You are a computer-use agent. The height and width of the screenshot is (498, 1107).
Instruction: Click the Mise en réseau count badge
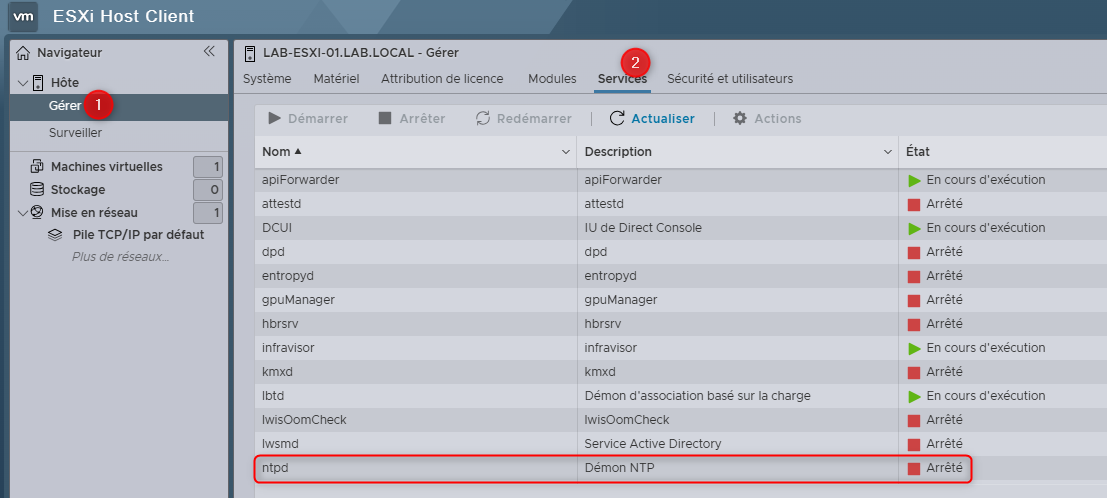point(208,213)
